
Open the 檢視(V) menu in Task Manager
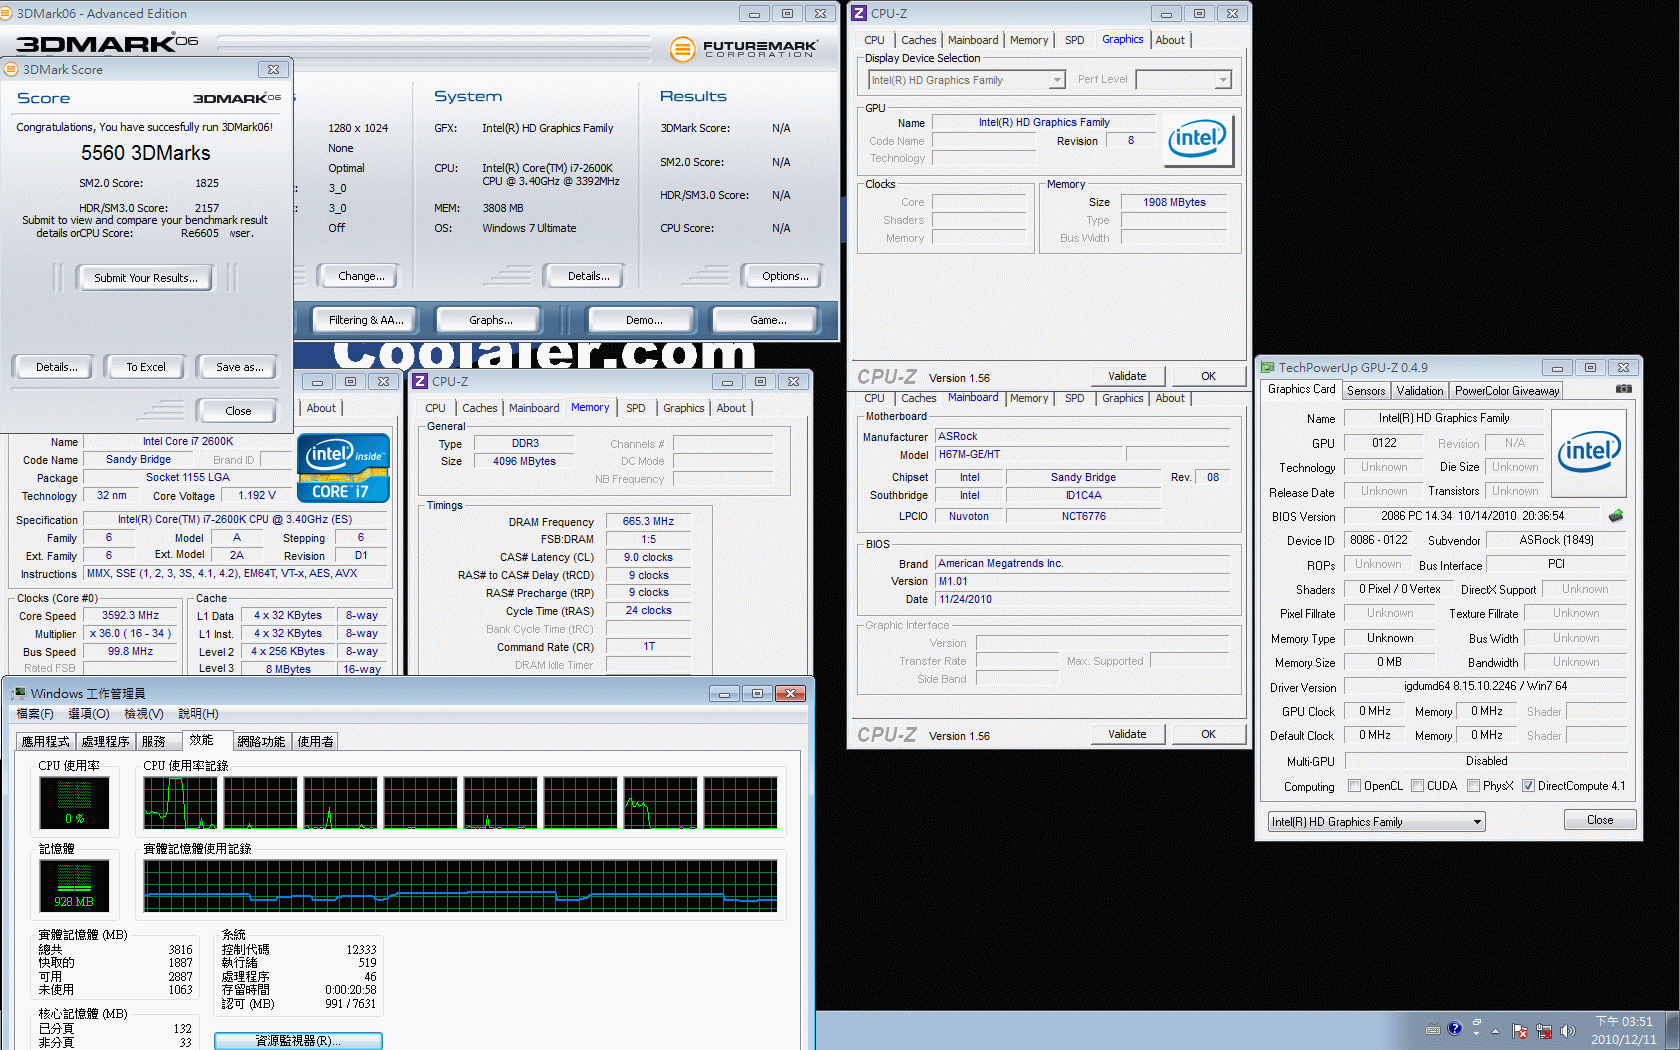(143, 714)
